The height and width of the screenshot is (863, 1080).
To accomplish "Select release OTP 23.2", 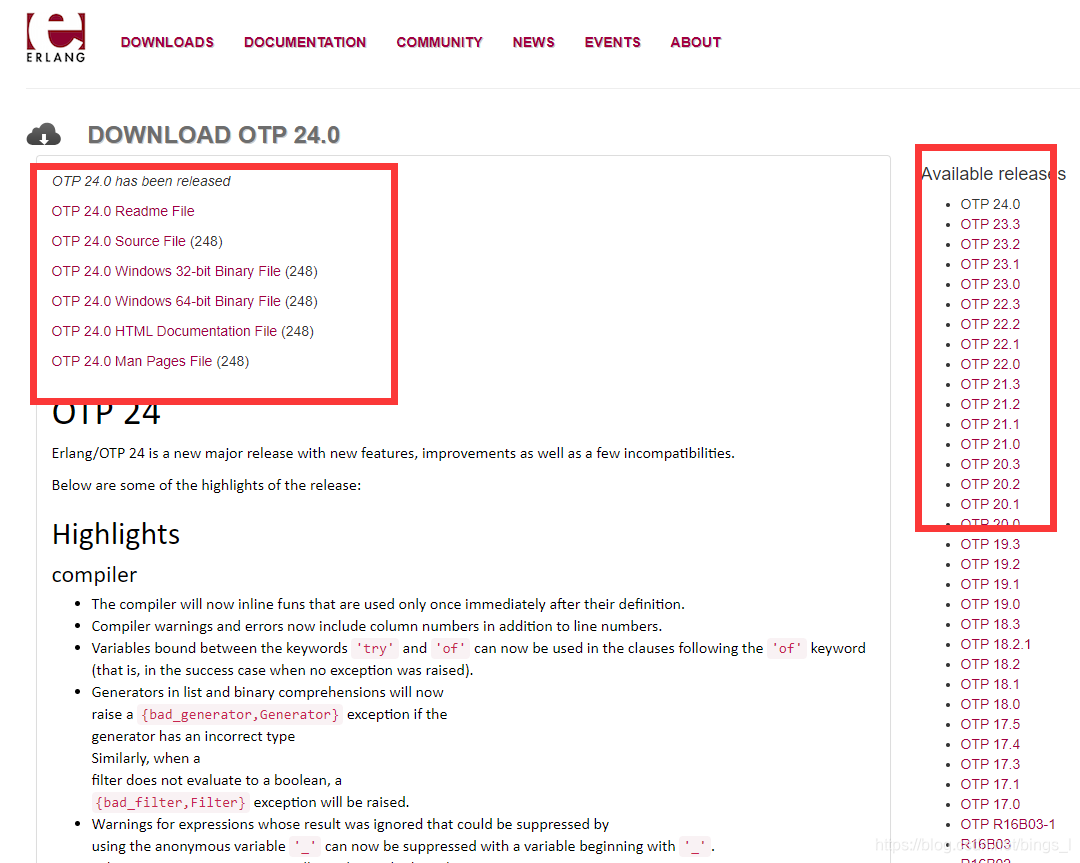I will tap(990, 245).
